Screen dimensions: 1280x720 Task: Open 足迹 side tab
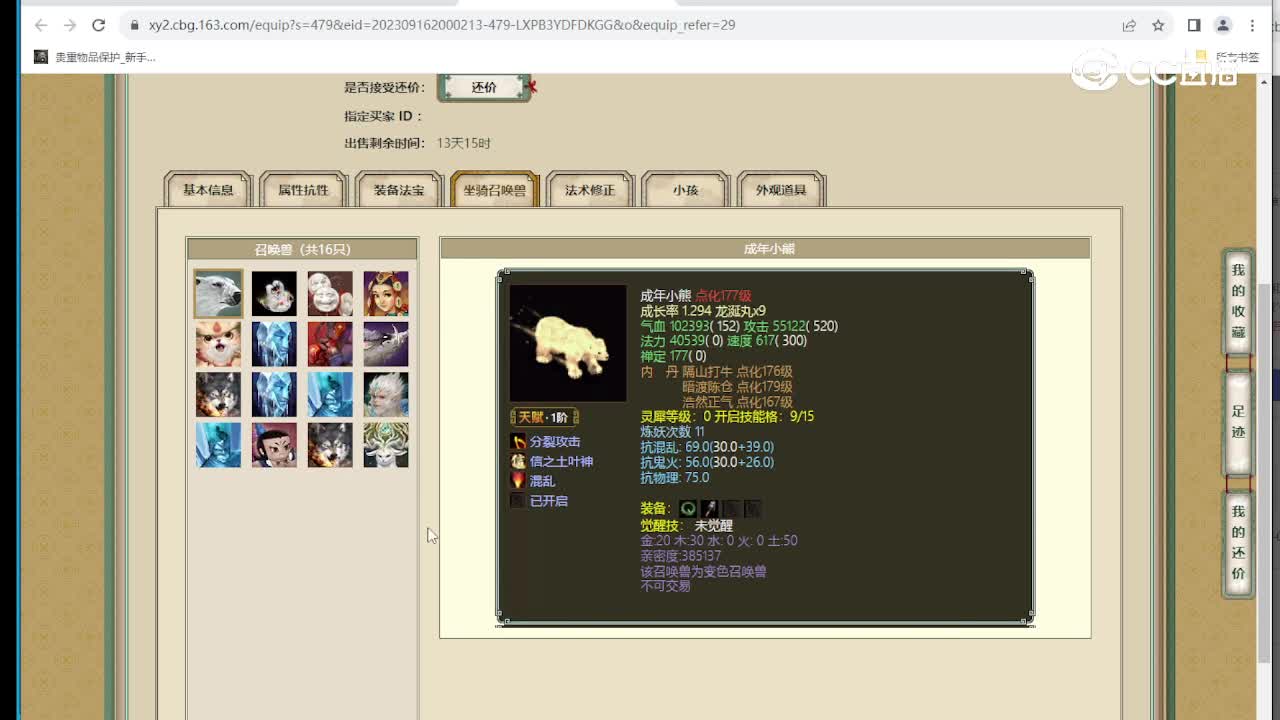pyautogui.click(x=1238, y=422)
